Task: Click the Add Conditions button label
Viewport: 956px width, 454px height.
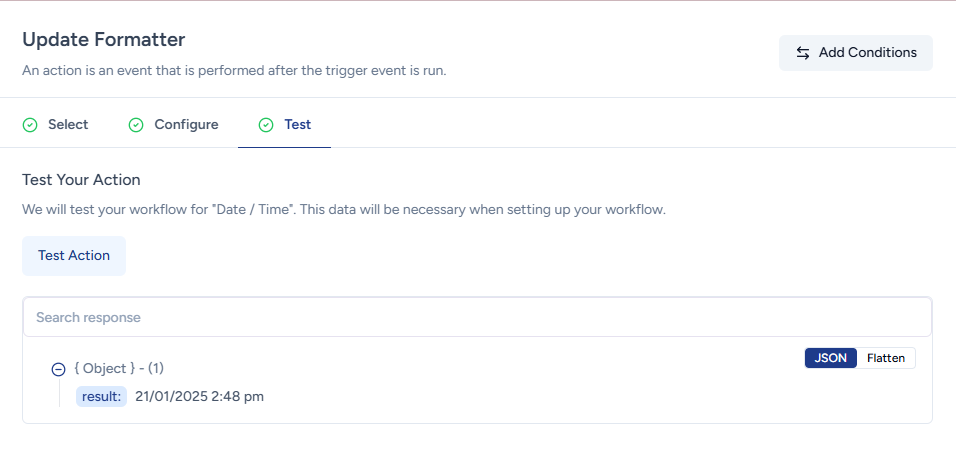Action: click(867, 53)
